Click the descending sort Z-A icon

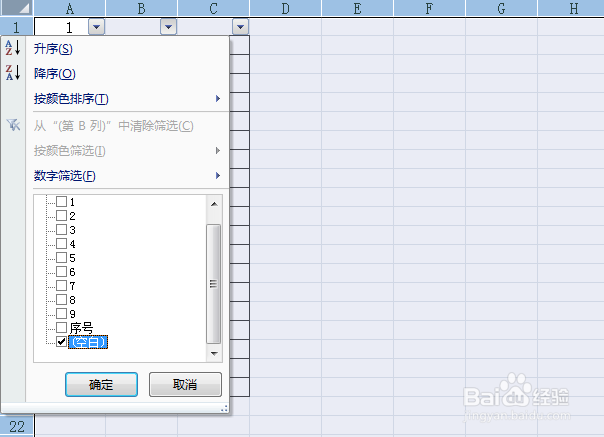tap(13, 72)
